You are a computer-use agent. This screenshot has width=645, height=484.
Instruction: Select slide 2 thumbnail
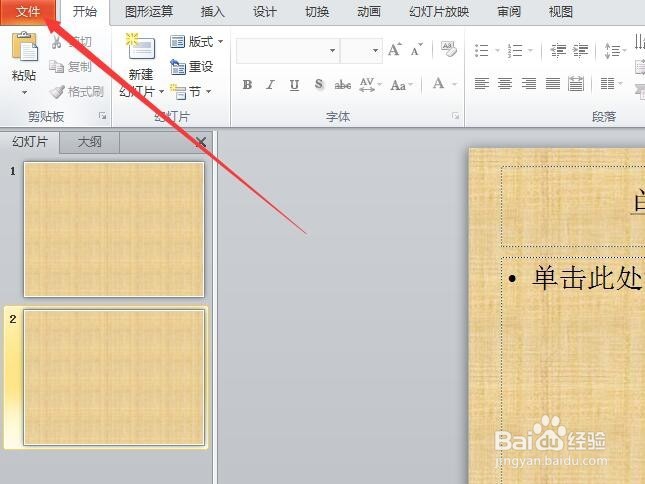pyautogui.click(x=114, y=377)
